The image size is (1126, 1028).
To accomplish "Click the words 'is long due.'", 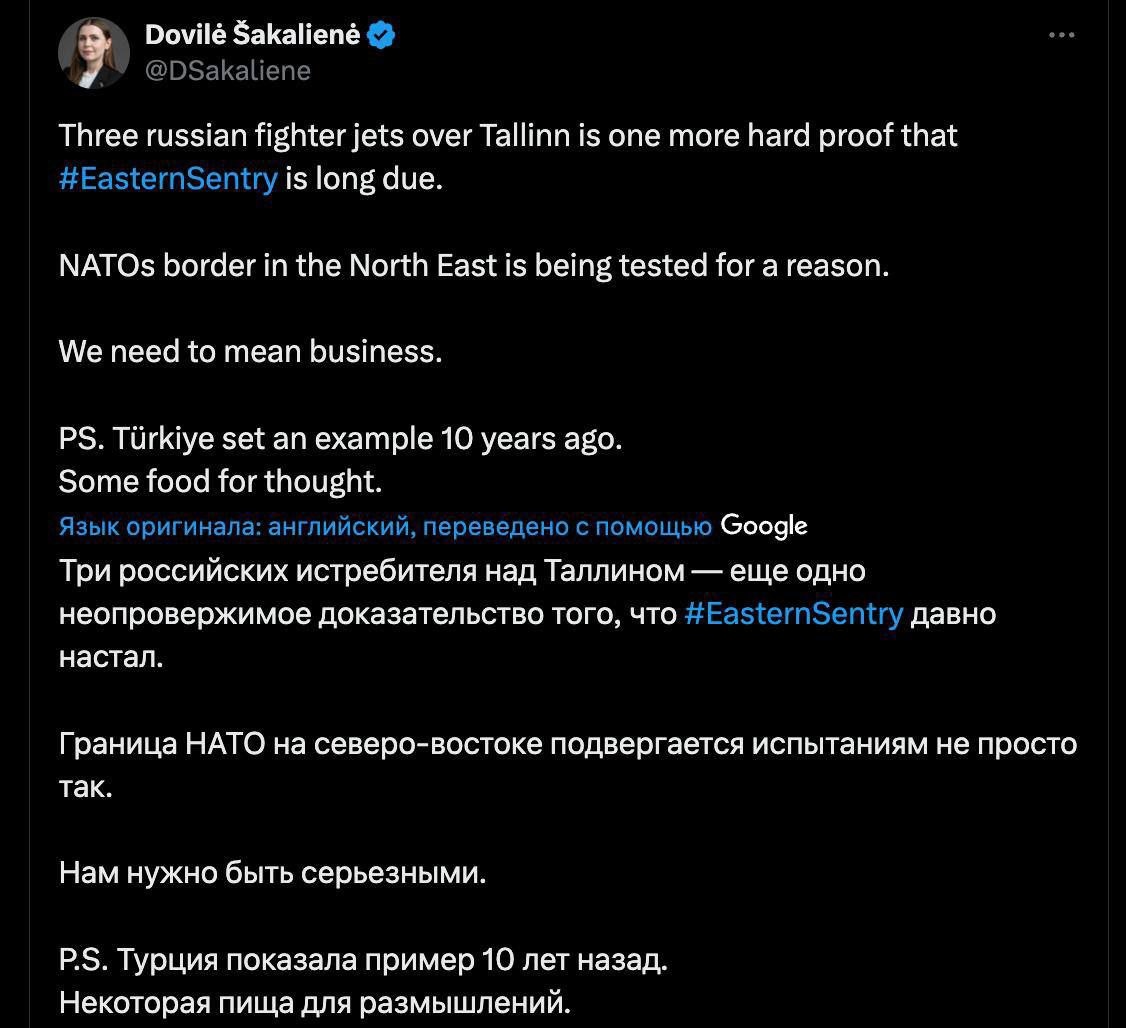I will (x=363, y=180).
